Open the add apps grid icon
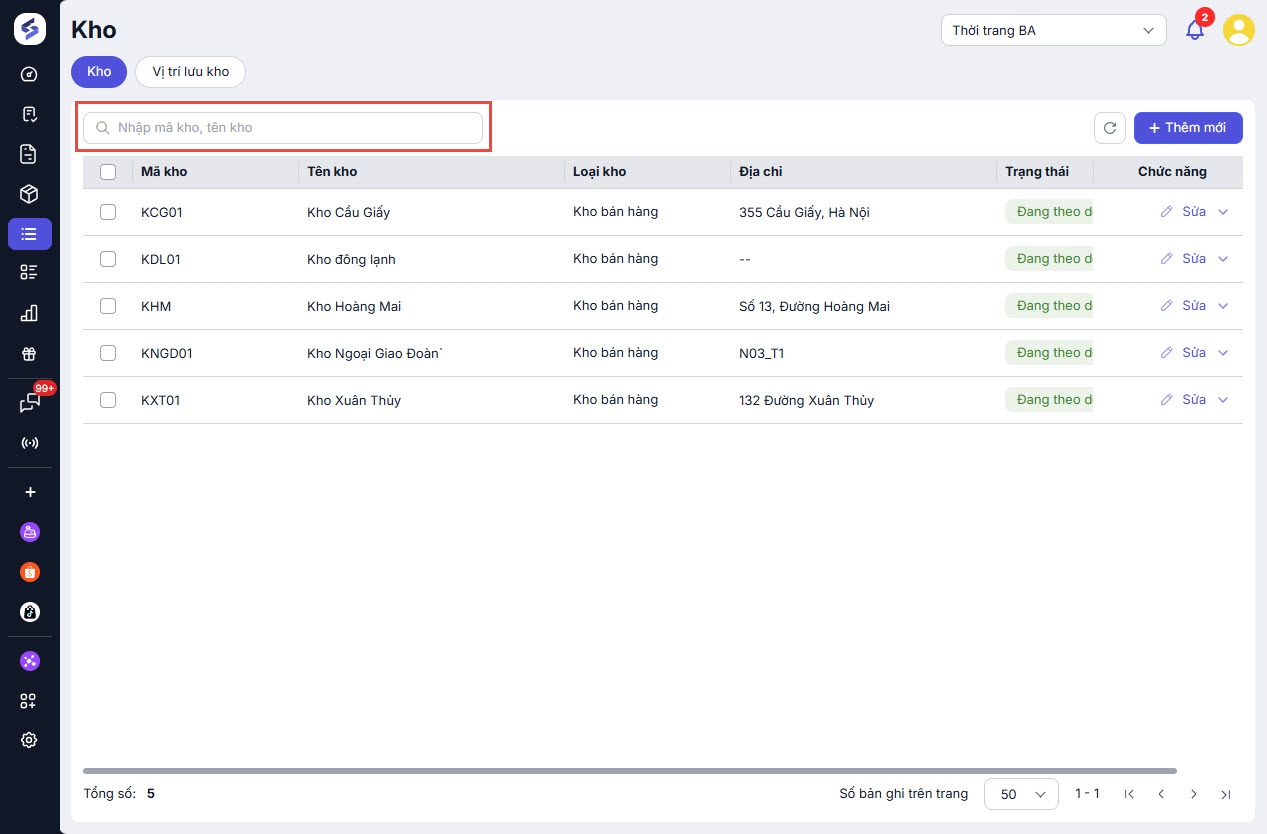The height and width of the screenshot is (834, 1267). point(29,701)
